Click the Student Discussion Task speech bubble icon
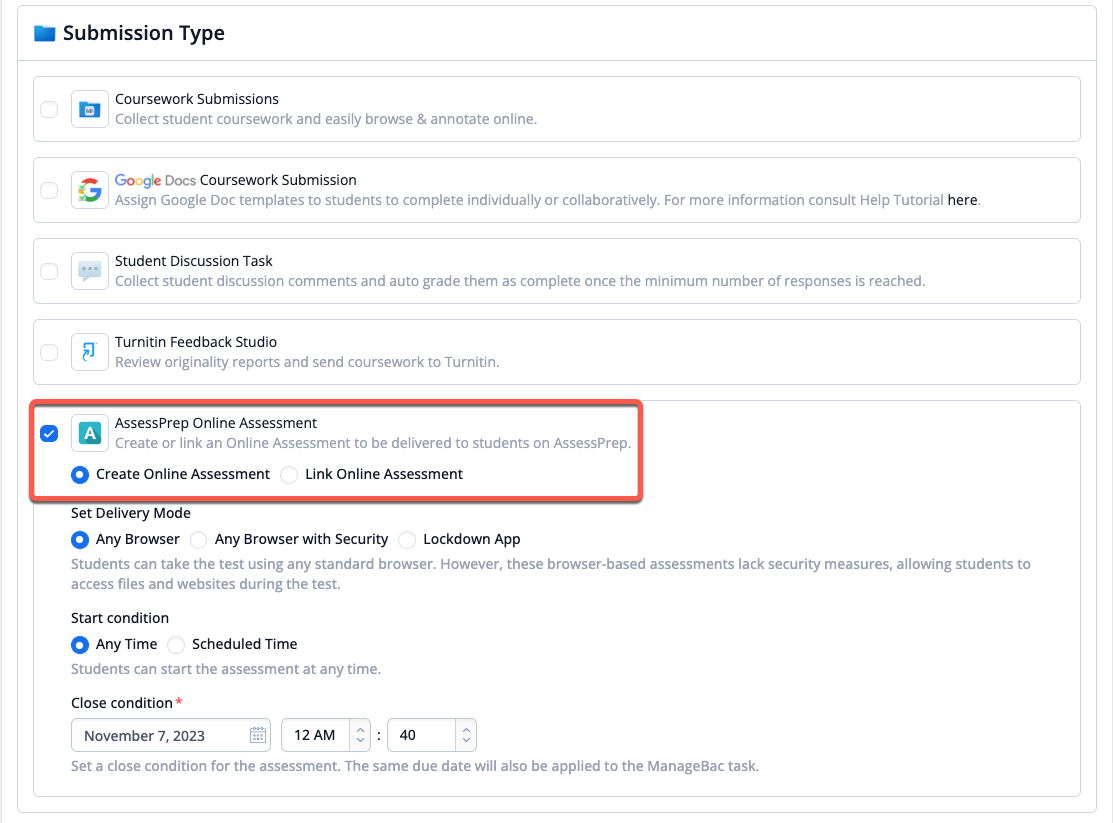 click(x=89, y=271)
